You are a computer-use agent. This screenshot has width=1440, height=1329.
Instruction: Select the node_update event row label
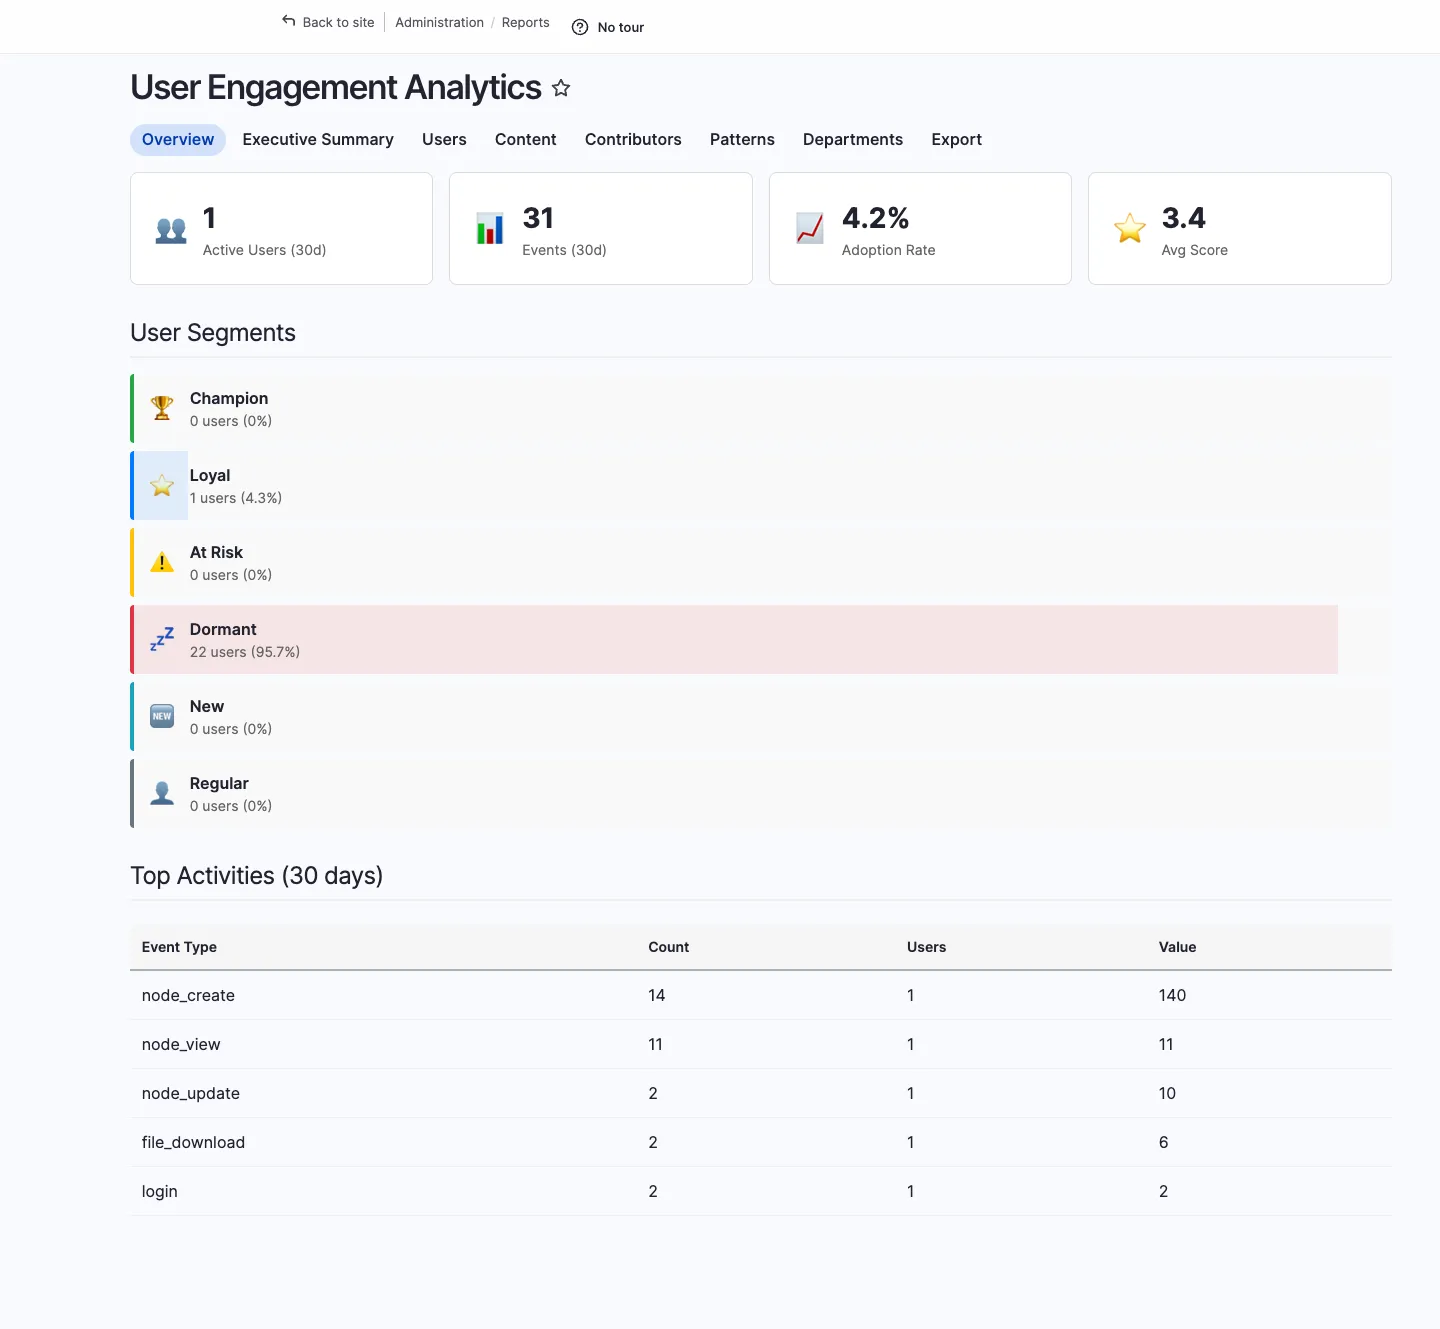click(x=191, y=1093)
